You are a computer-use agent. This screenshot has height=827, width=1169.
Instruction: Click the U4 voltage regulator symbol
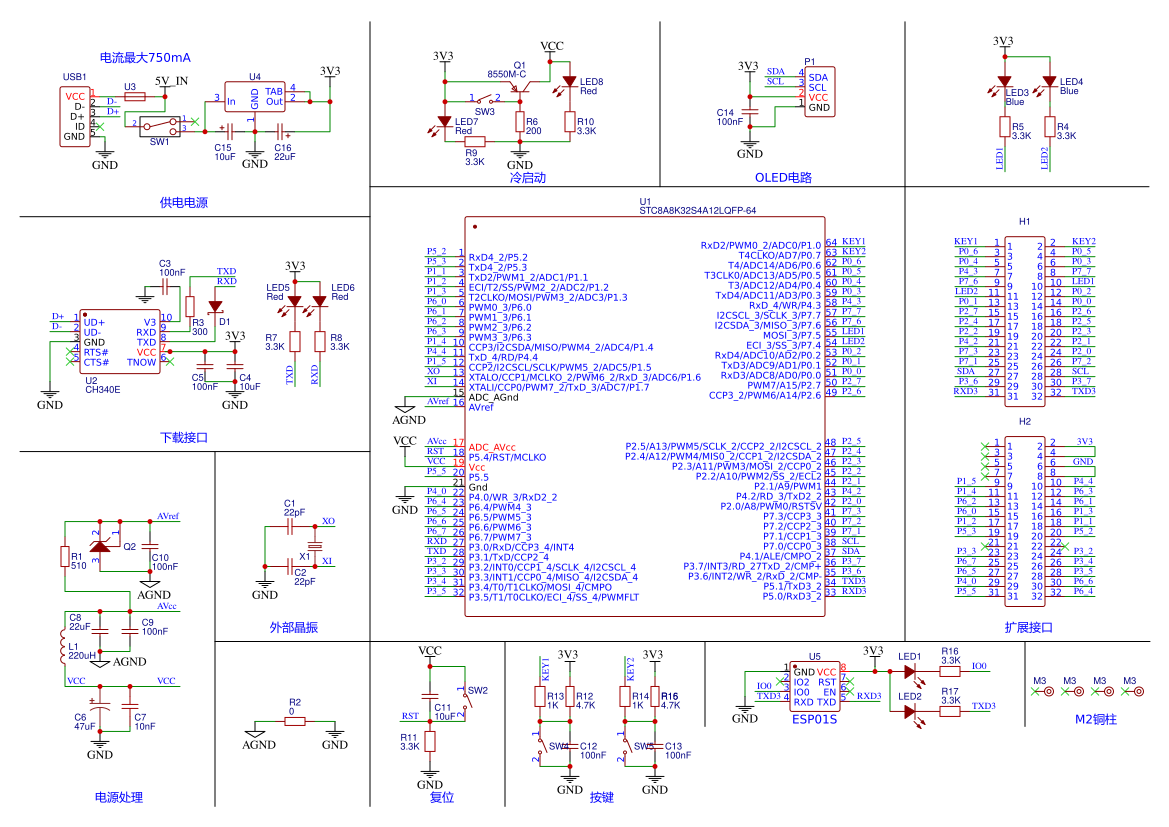click(x=255, y=97)
